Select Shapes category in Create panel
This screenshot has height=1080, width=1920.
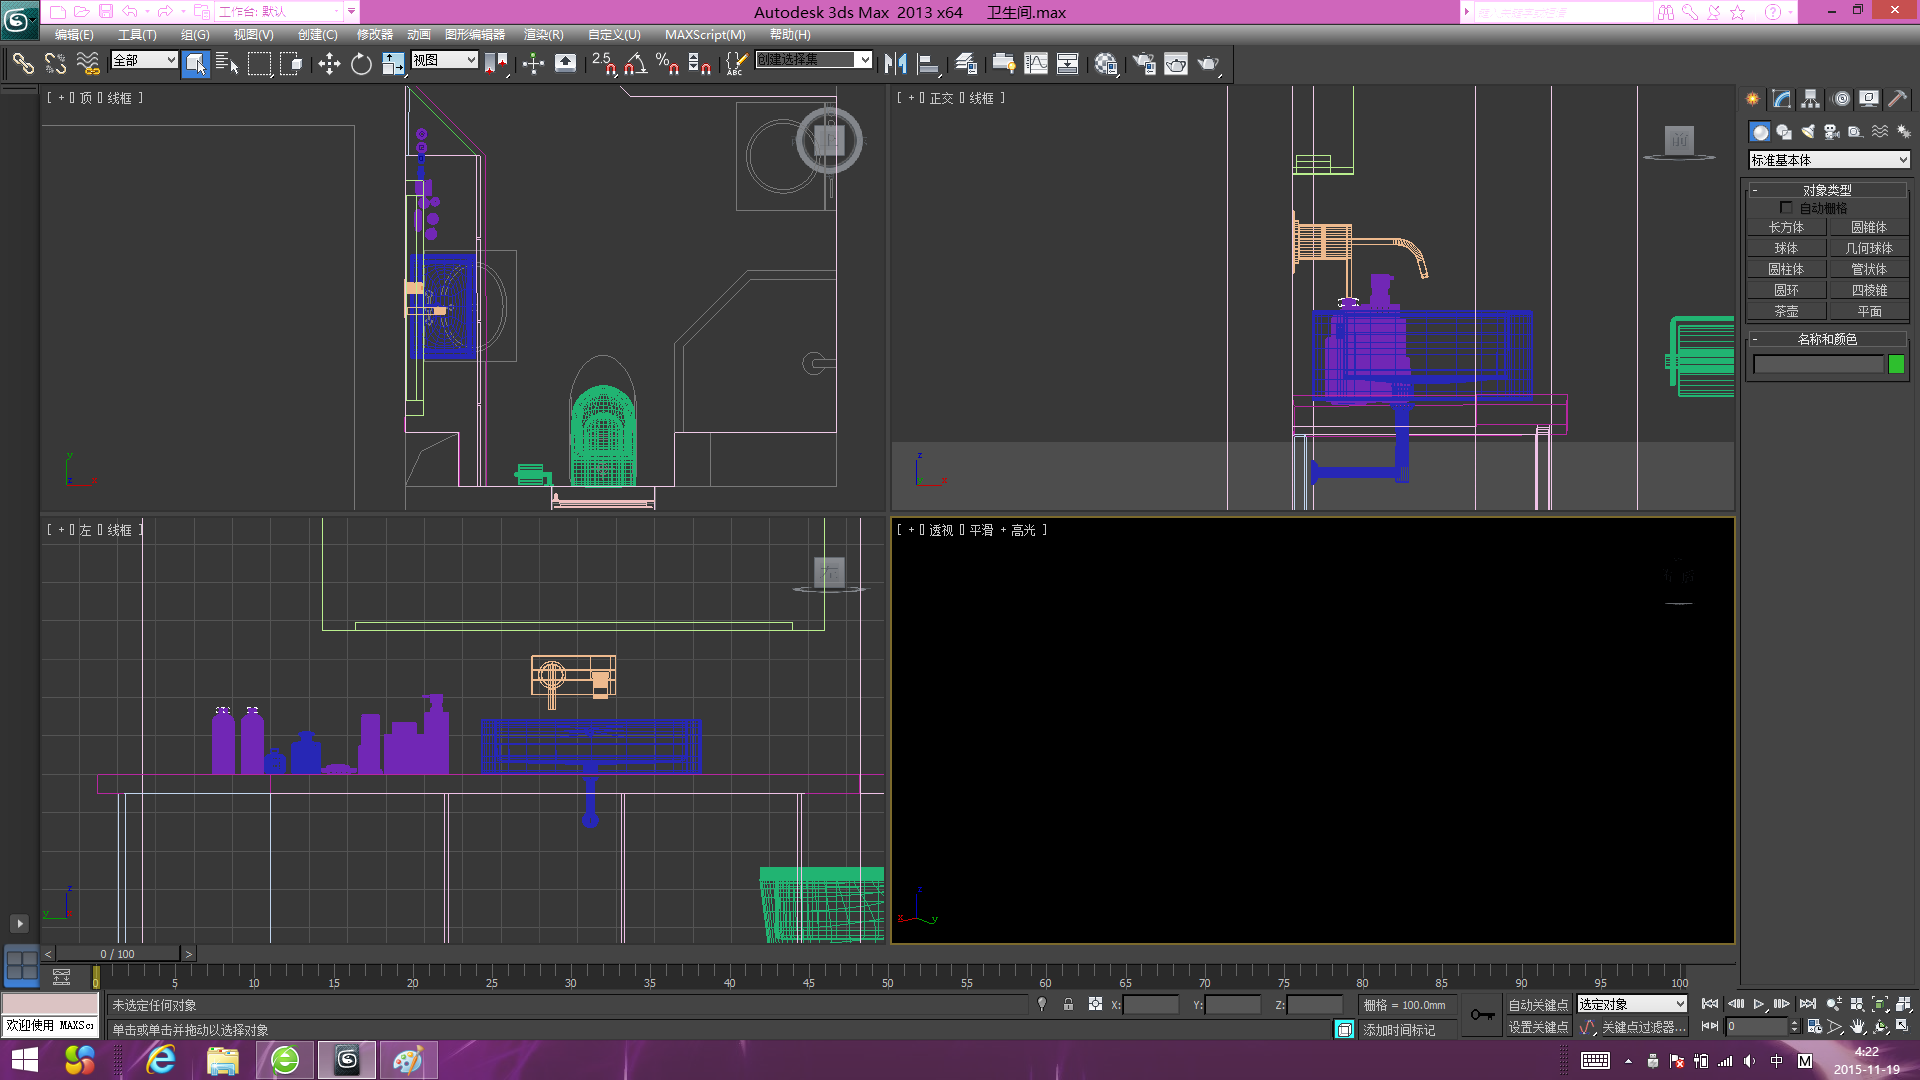click(x=1784, y=132)
